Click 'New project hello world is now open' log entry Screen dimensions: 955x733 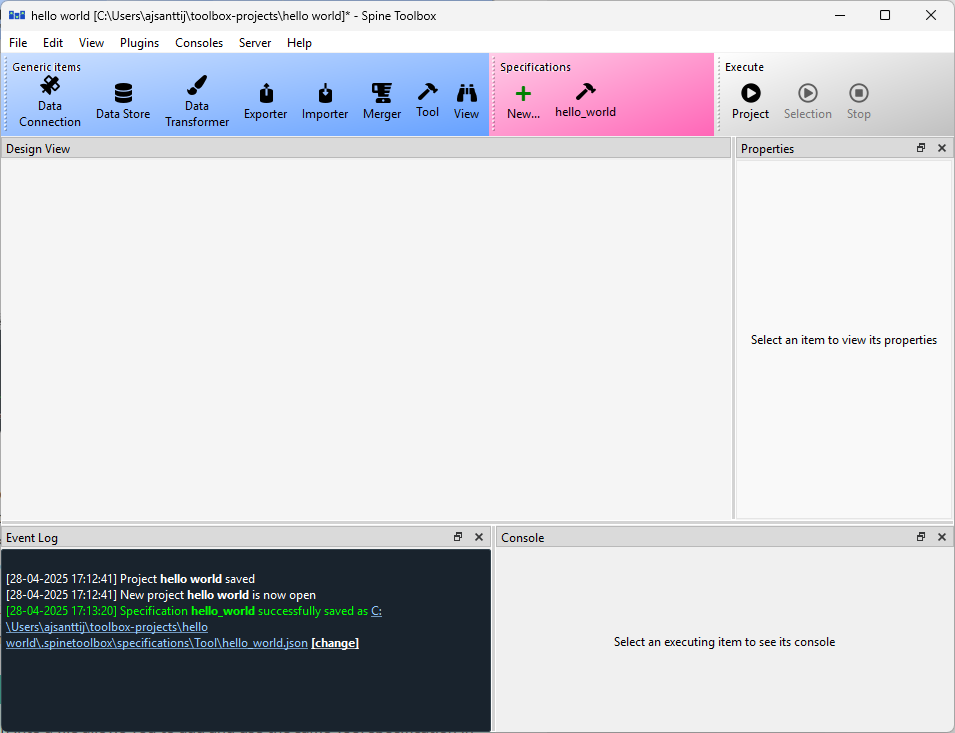161,595
